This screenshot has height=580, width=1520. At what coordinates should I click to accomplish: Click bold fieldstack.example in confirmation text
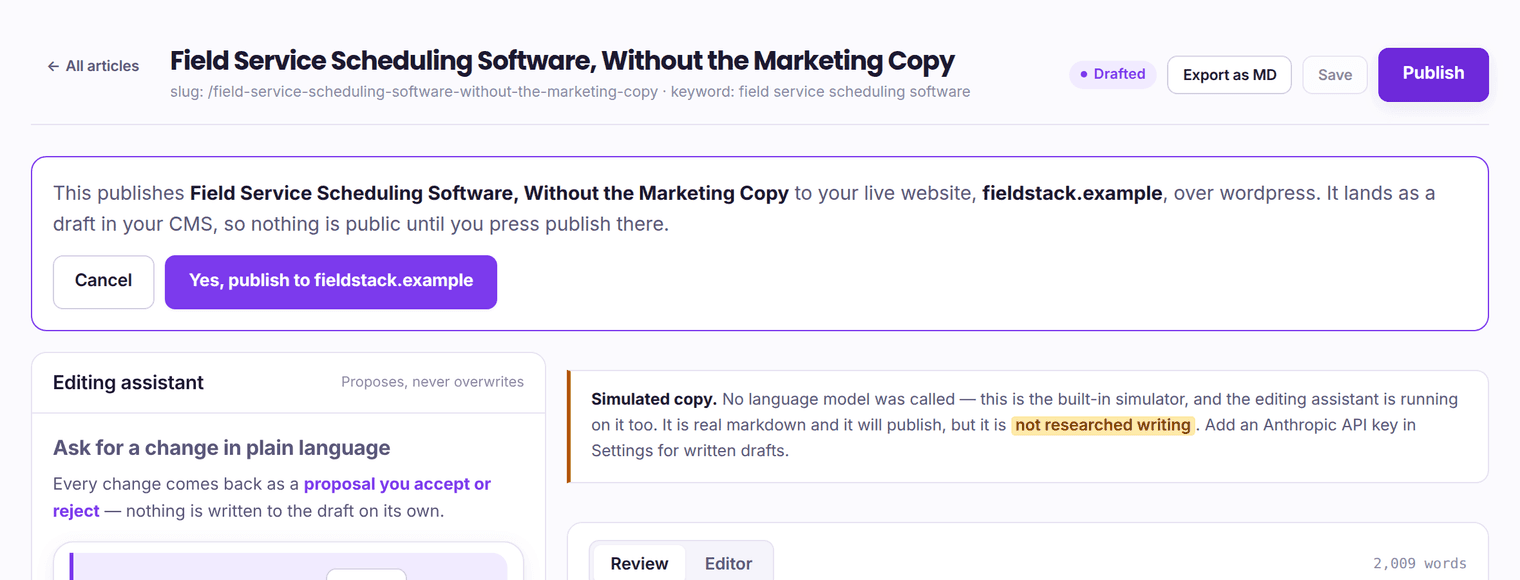tap(1072, 193)
